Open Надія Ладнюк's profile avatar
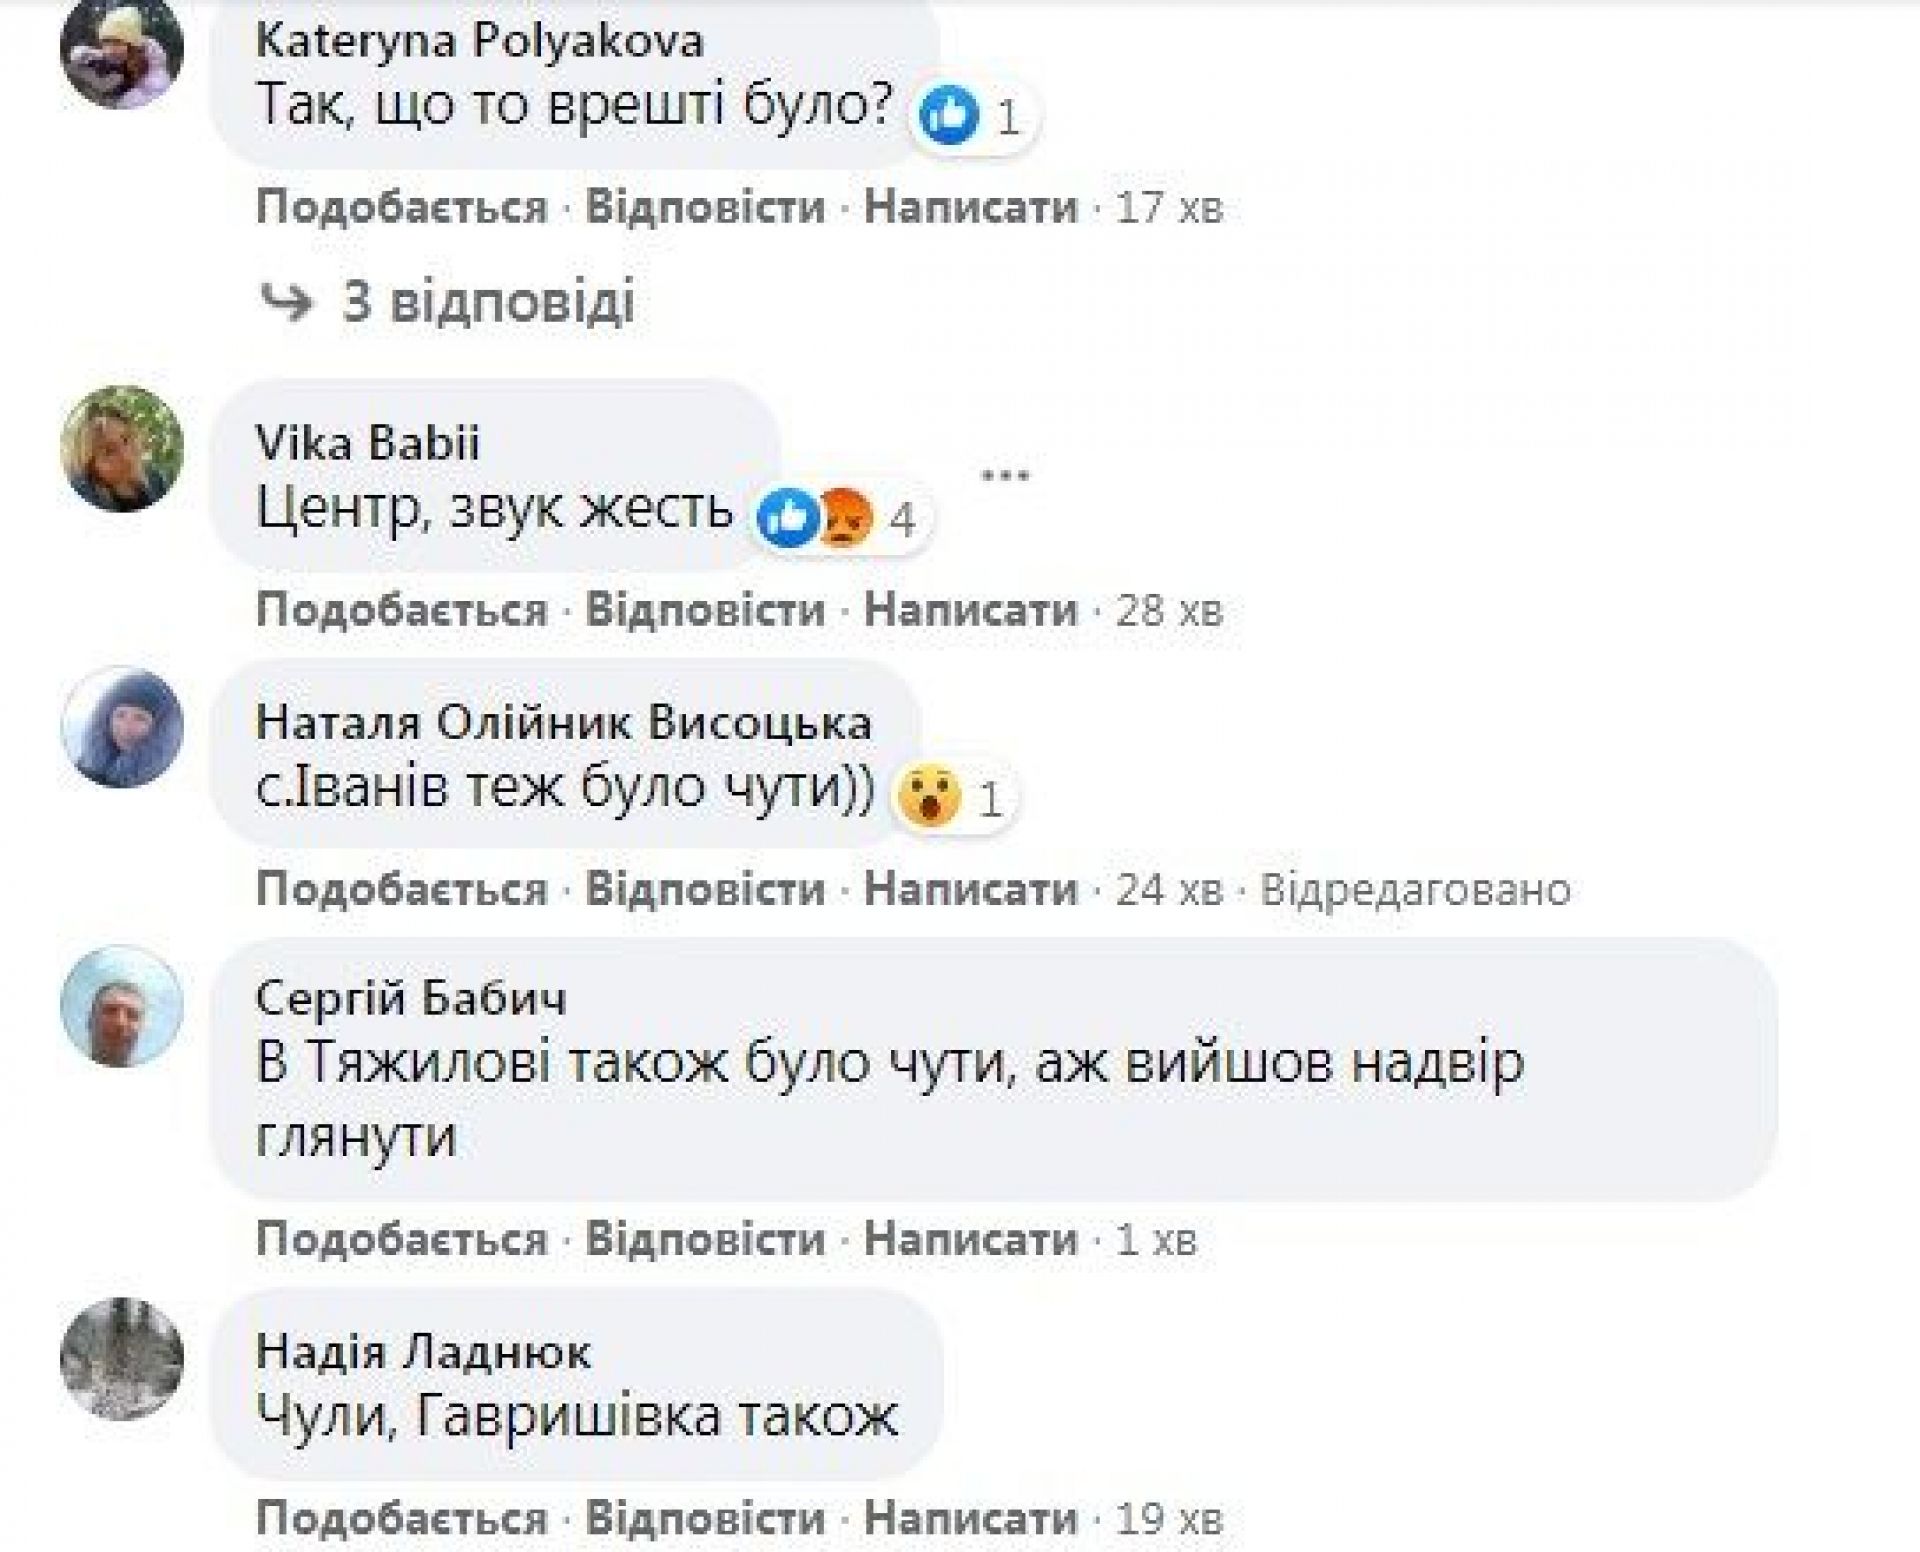The width and height of the screenshot is (1920, 1552). (x=122, y=1359)
